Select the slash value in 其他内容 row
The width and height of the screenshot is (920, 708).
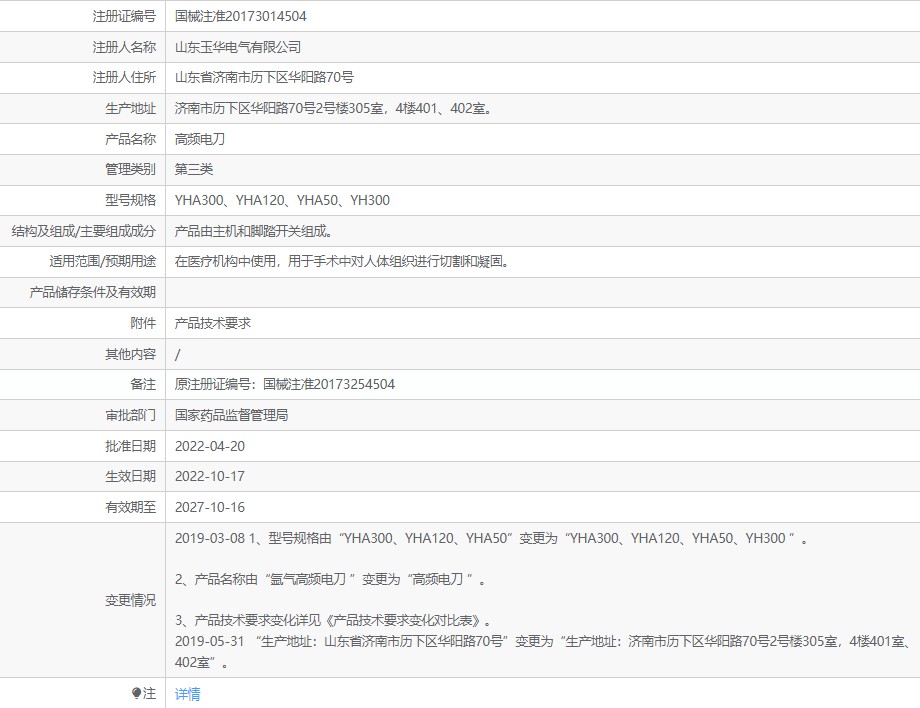(x=178, y=354)
